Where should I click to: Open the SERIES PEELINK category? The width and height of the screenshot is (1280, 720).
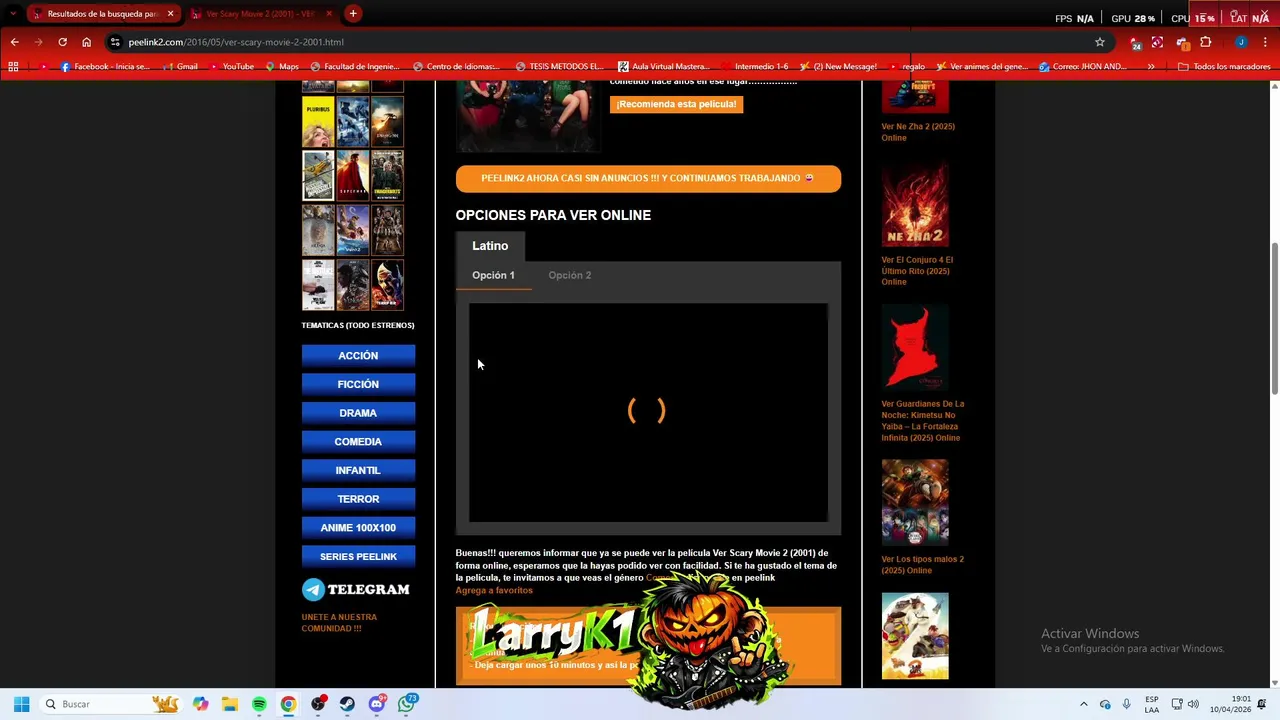coord(358,556)
